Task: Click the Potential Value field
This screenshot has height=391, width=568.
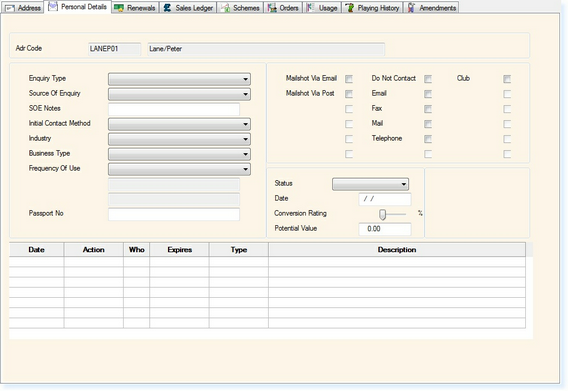Action: tap(385, 229)
